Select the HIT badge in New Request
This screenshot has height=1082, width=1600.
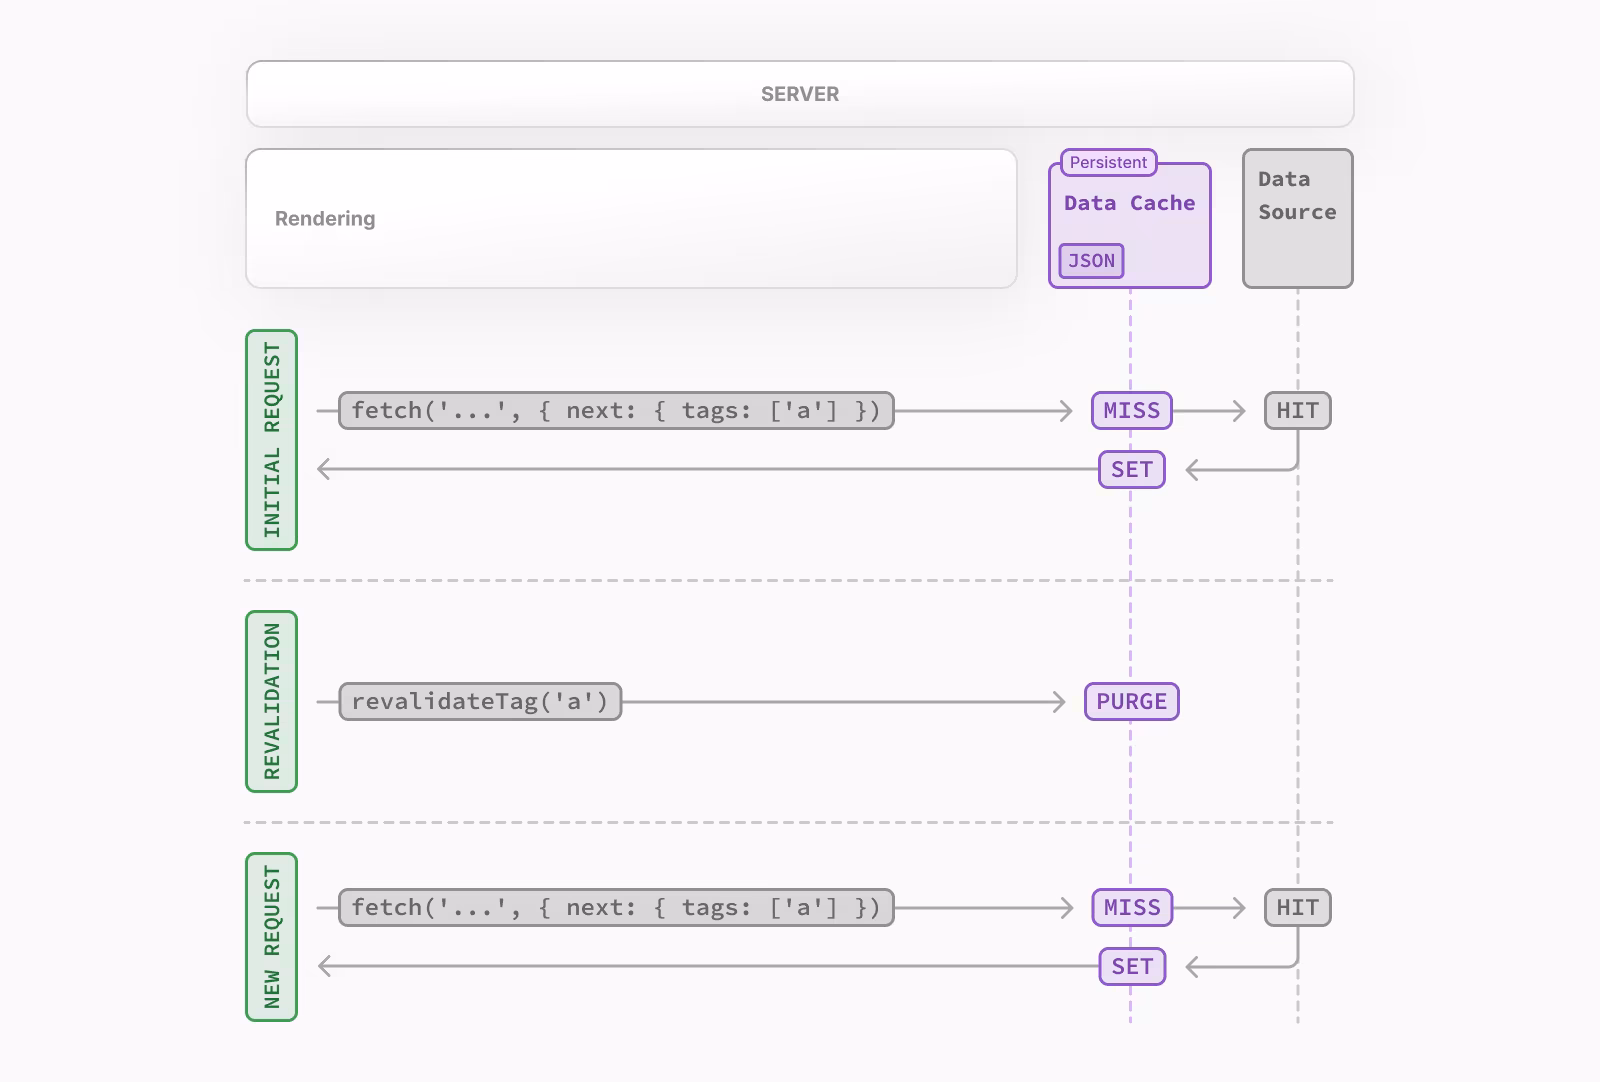1297,907
